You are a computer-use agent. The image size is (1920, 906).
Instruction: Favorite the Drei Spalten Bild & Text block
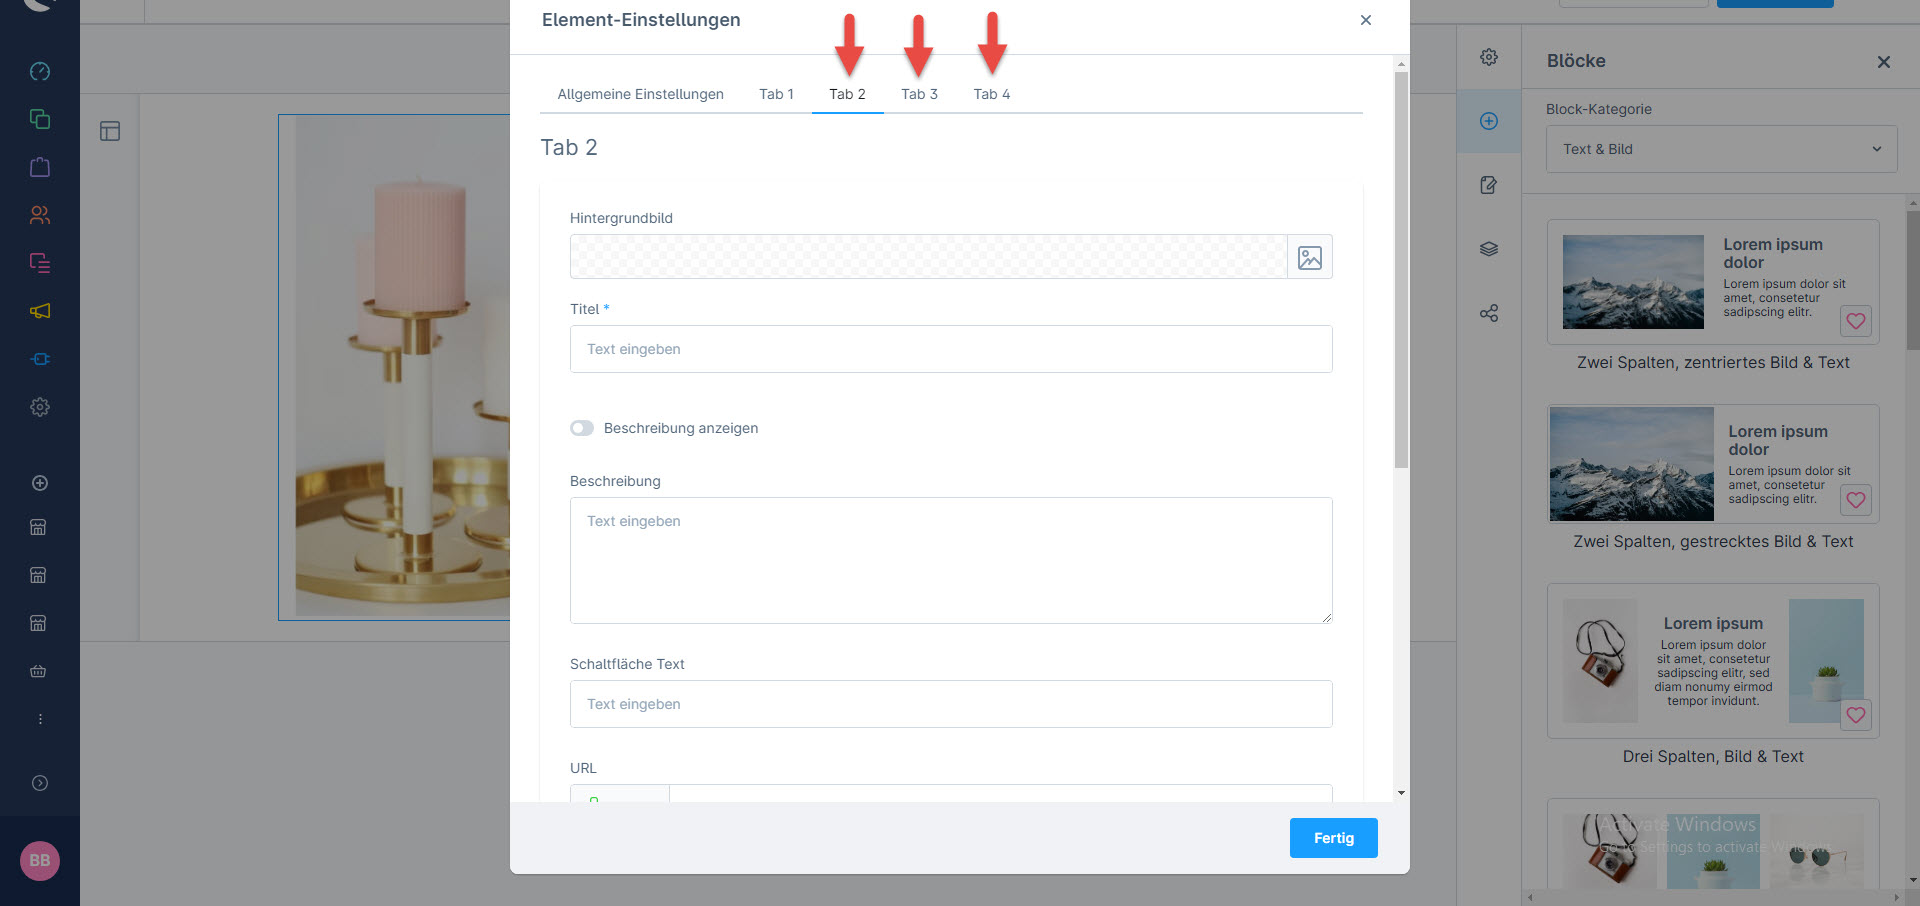click(1855, 715)
